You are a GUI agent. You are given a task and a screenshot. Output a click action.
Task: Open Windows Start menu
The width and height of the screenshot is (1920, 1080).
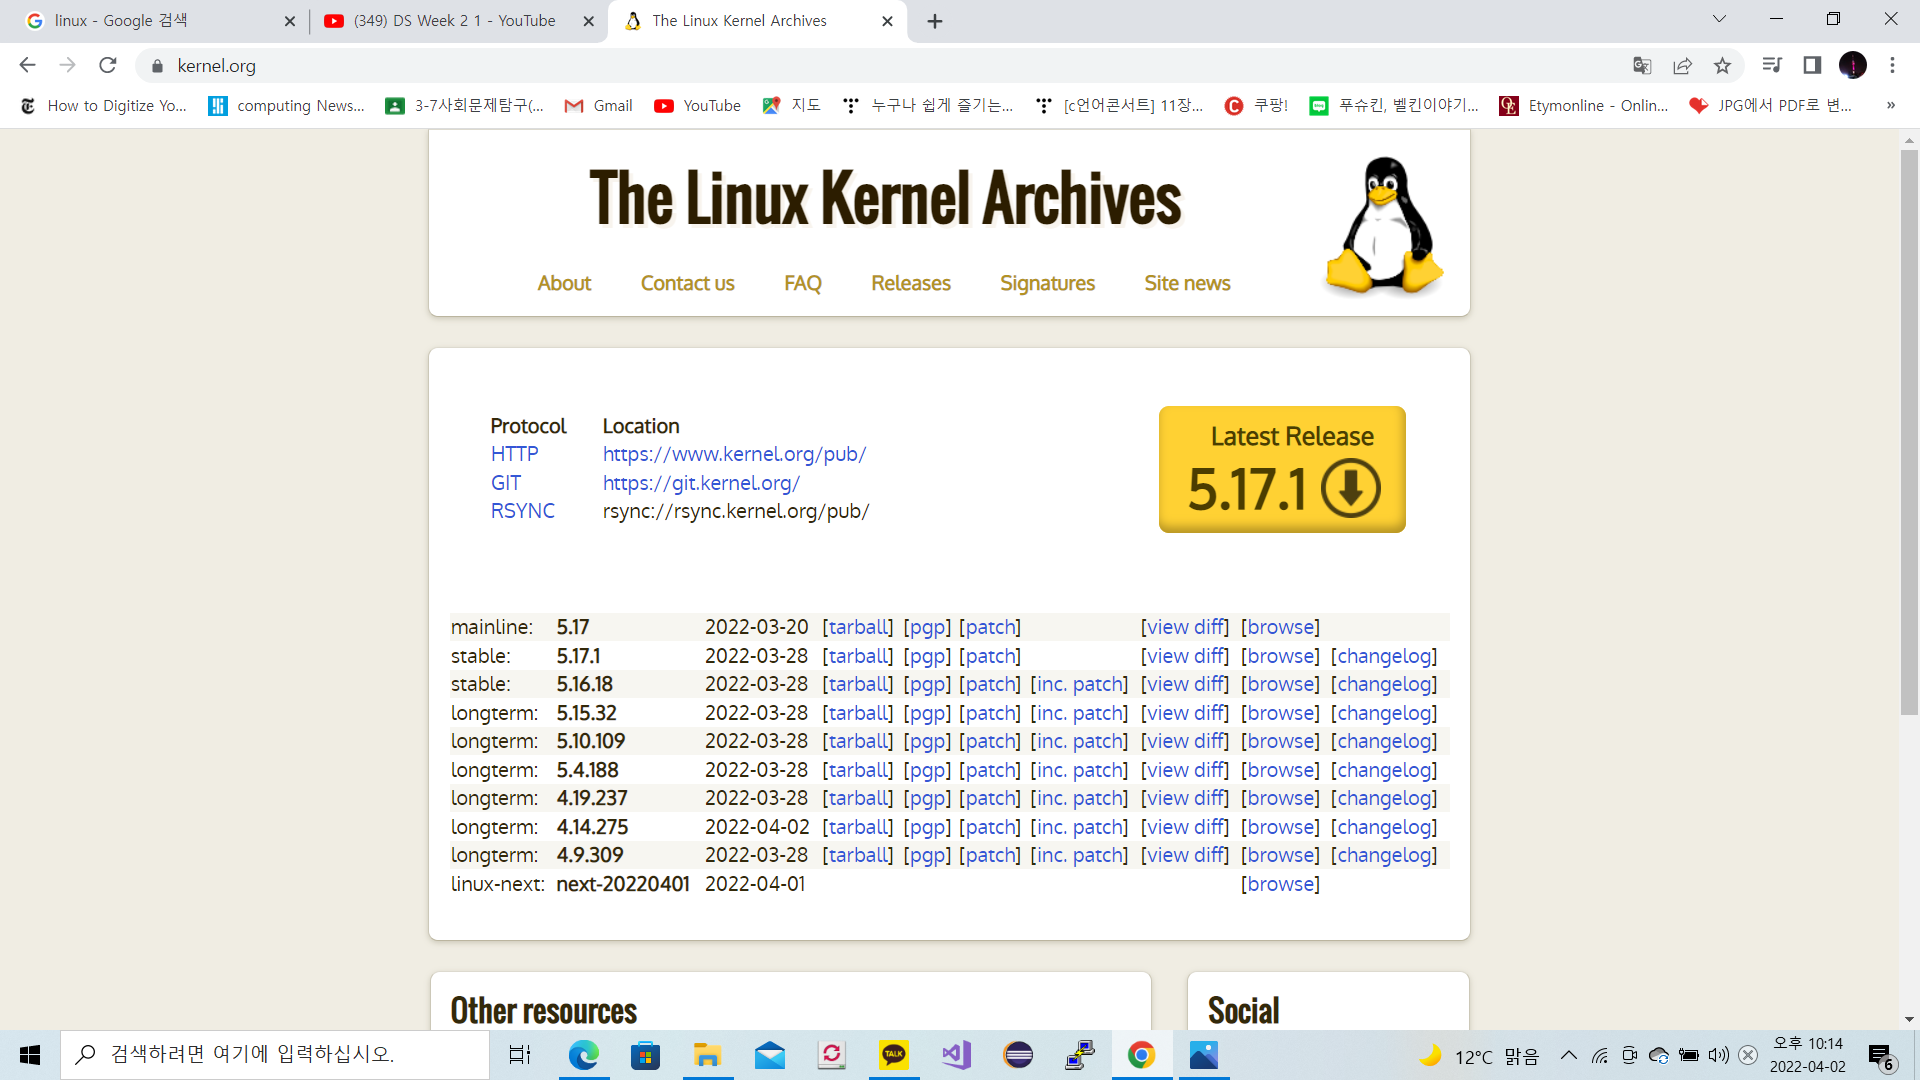click(x=30, y=1055)
